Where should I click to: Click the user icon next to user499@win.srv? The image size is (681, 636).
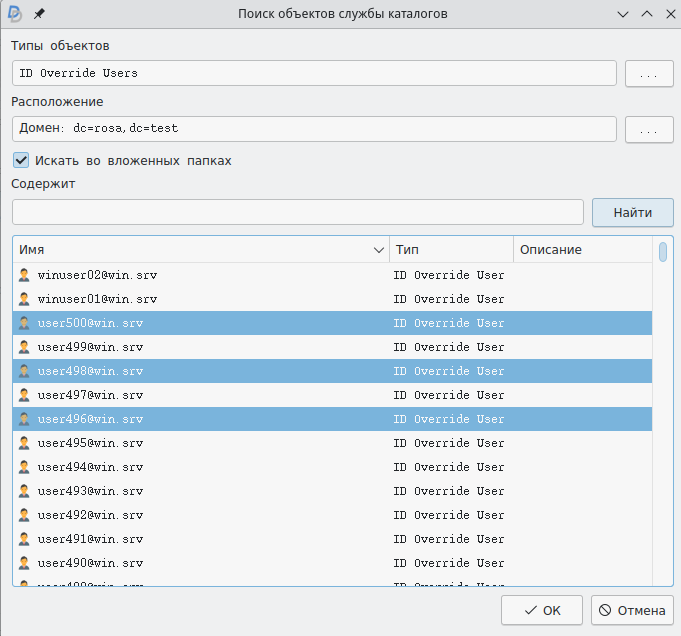25,347
